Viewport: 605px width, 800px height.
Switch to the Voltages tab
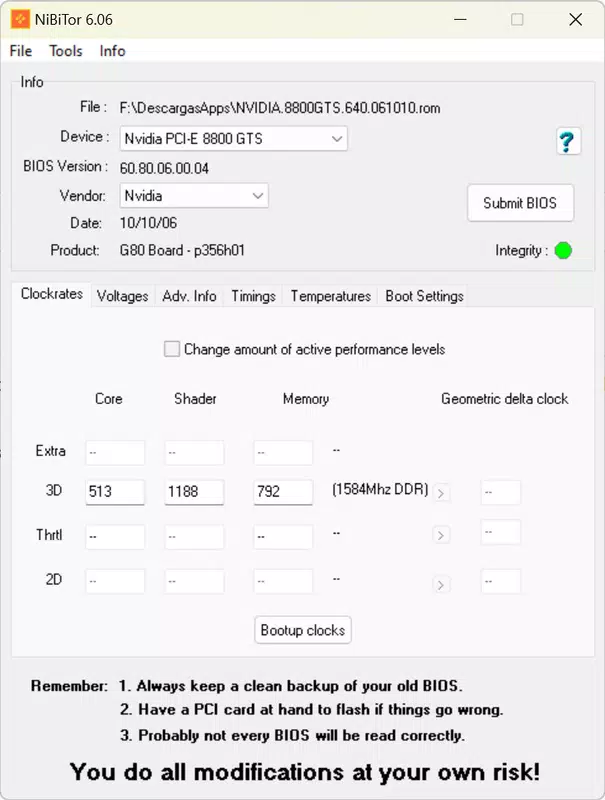click(x=122, y=296)
